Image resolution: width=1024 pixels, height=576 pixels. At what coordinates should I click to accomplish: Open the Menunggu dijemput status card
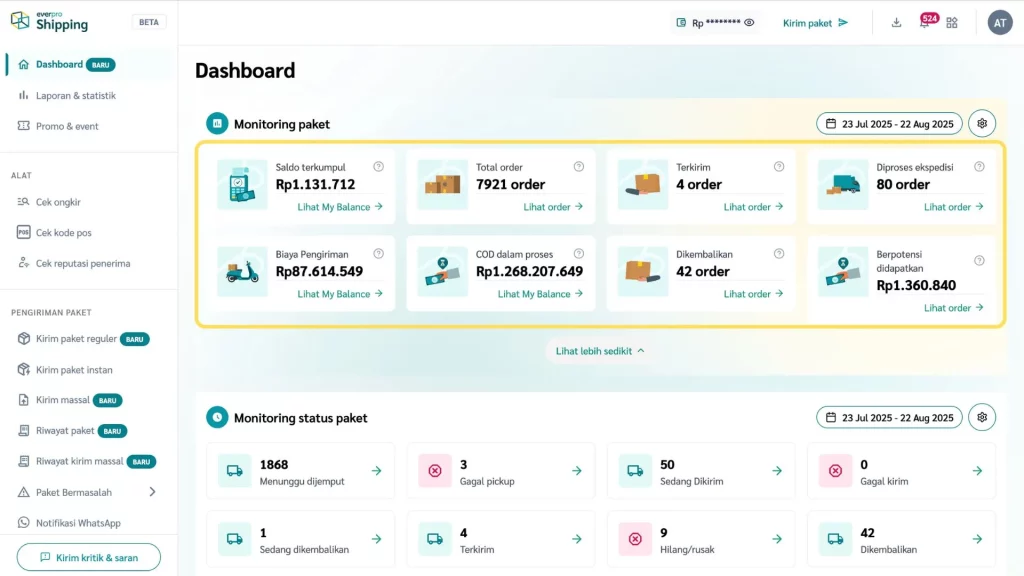coord(300,471)
